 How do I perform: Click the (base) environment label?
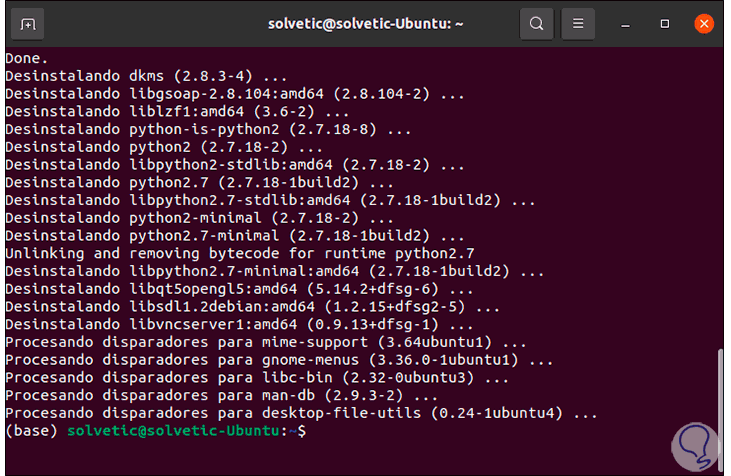coord(31,430)
